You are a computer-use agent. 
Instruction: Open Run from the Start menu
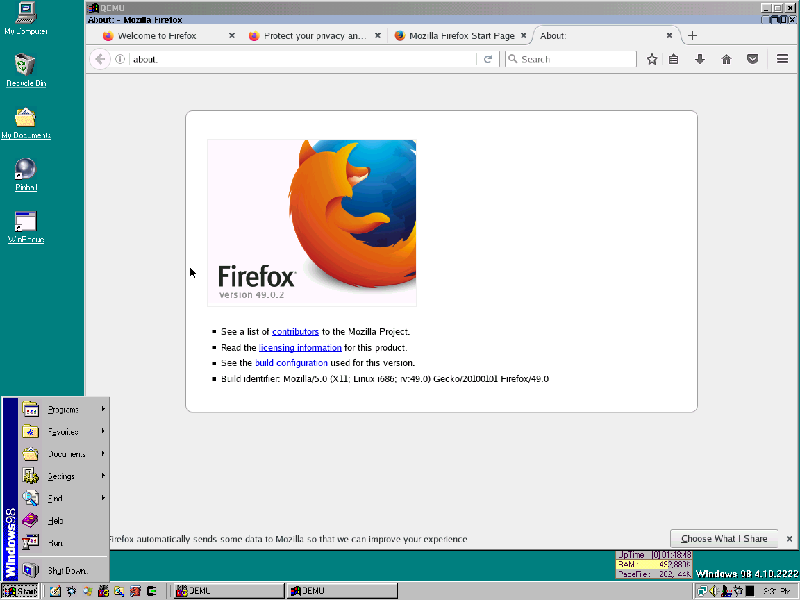[63, 543]
